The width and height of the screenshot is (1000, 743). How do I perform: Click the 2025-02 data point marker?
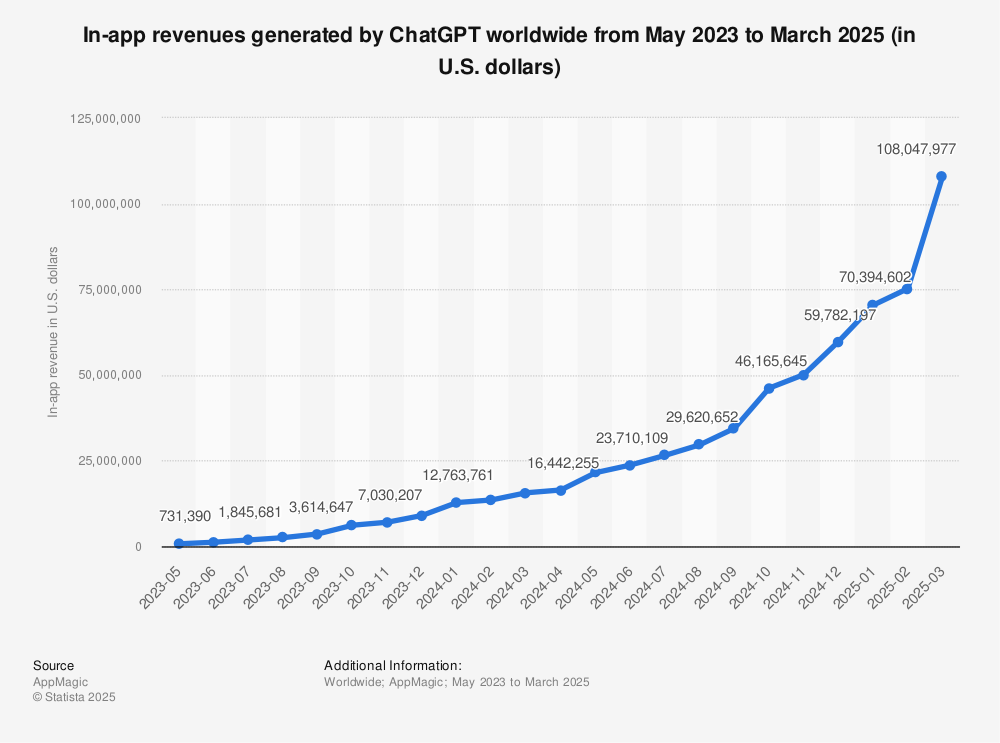pos(907,289)
